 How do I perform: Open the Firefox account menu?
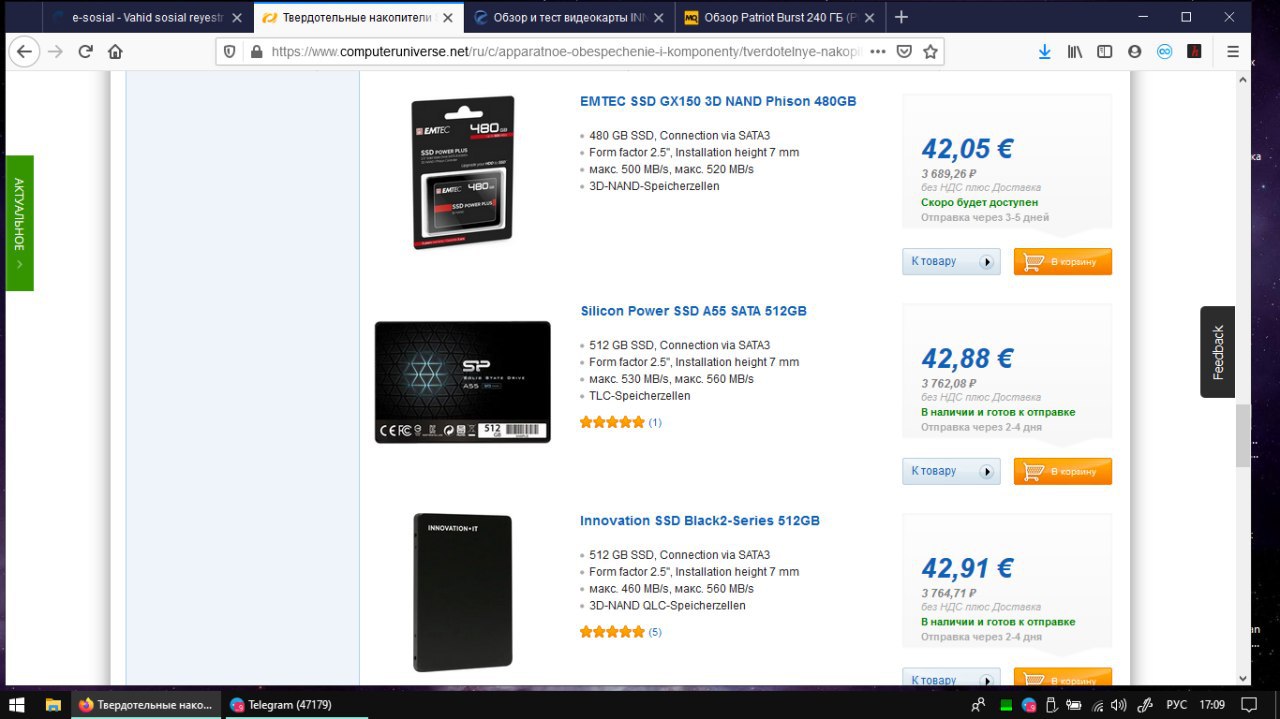click(1134, 52)
